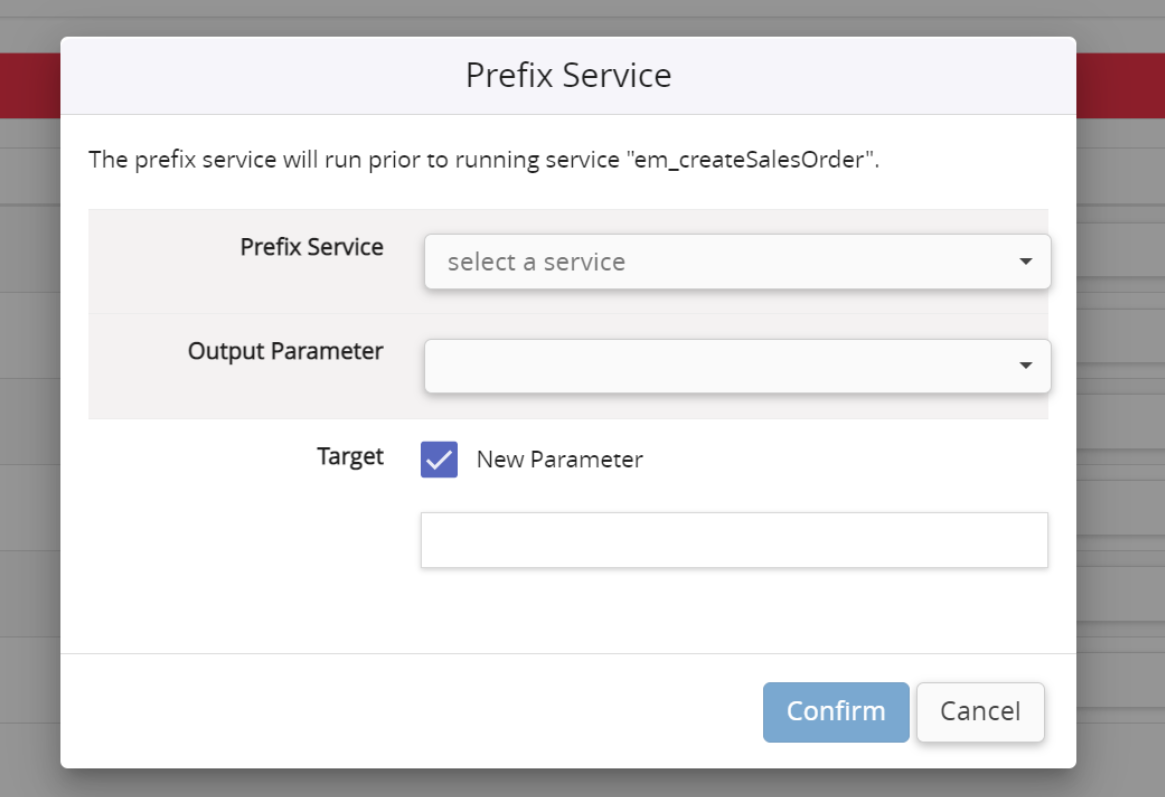Cancel the Prefix Service dialog
Image resolution: width=1165 pixels, height=797 pixels.
(x=980, y=711)
